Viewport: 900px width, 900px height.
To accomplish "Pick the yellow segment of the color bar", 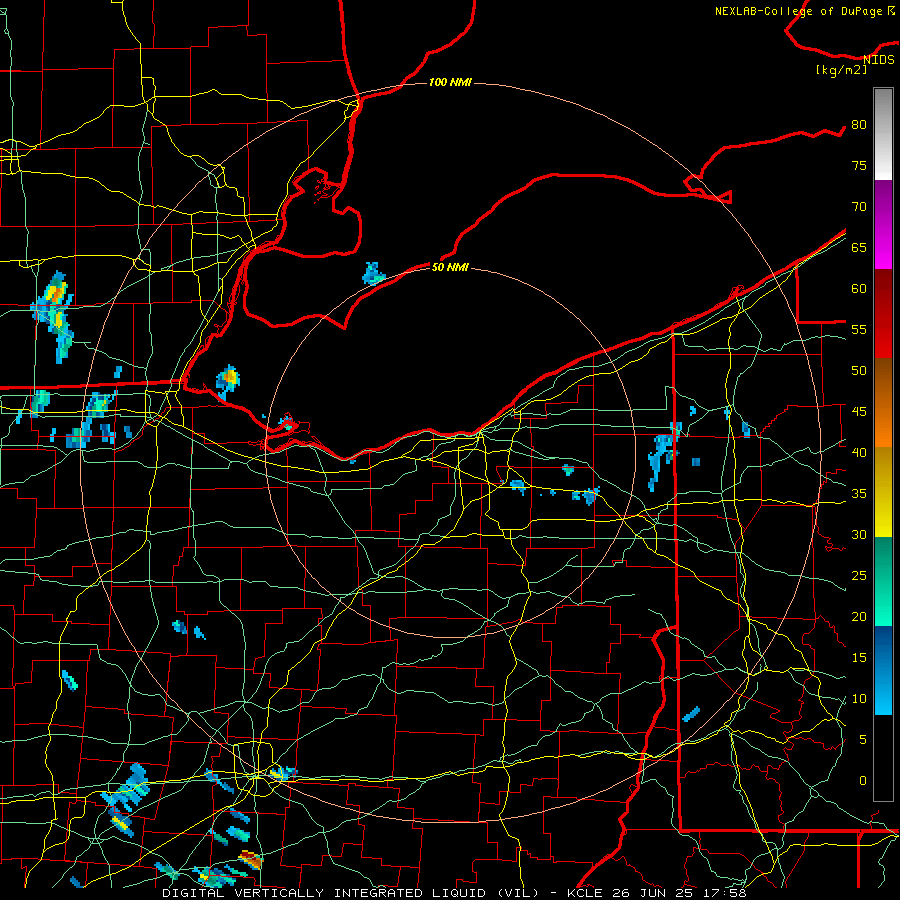I will click(883, 492).
